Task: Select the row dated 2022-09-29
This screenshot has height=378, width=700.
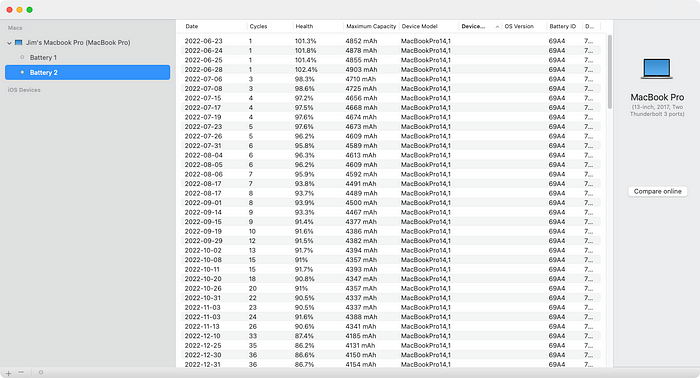Action: coord(391,241)
